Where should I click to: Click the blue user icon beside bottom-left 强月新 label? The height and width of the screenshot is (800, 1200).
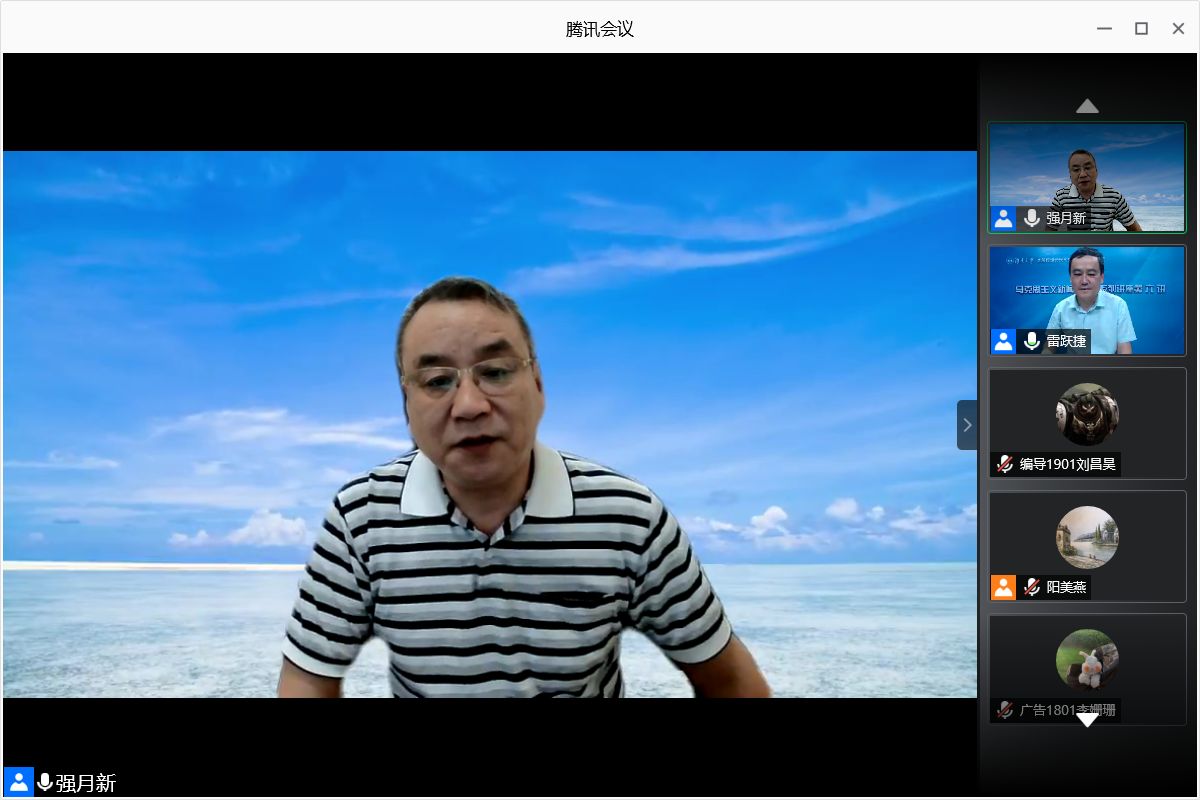click(x=18, y=782)
